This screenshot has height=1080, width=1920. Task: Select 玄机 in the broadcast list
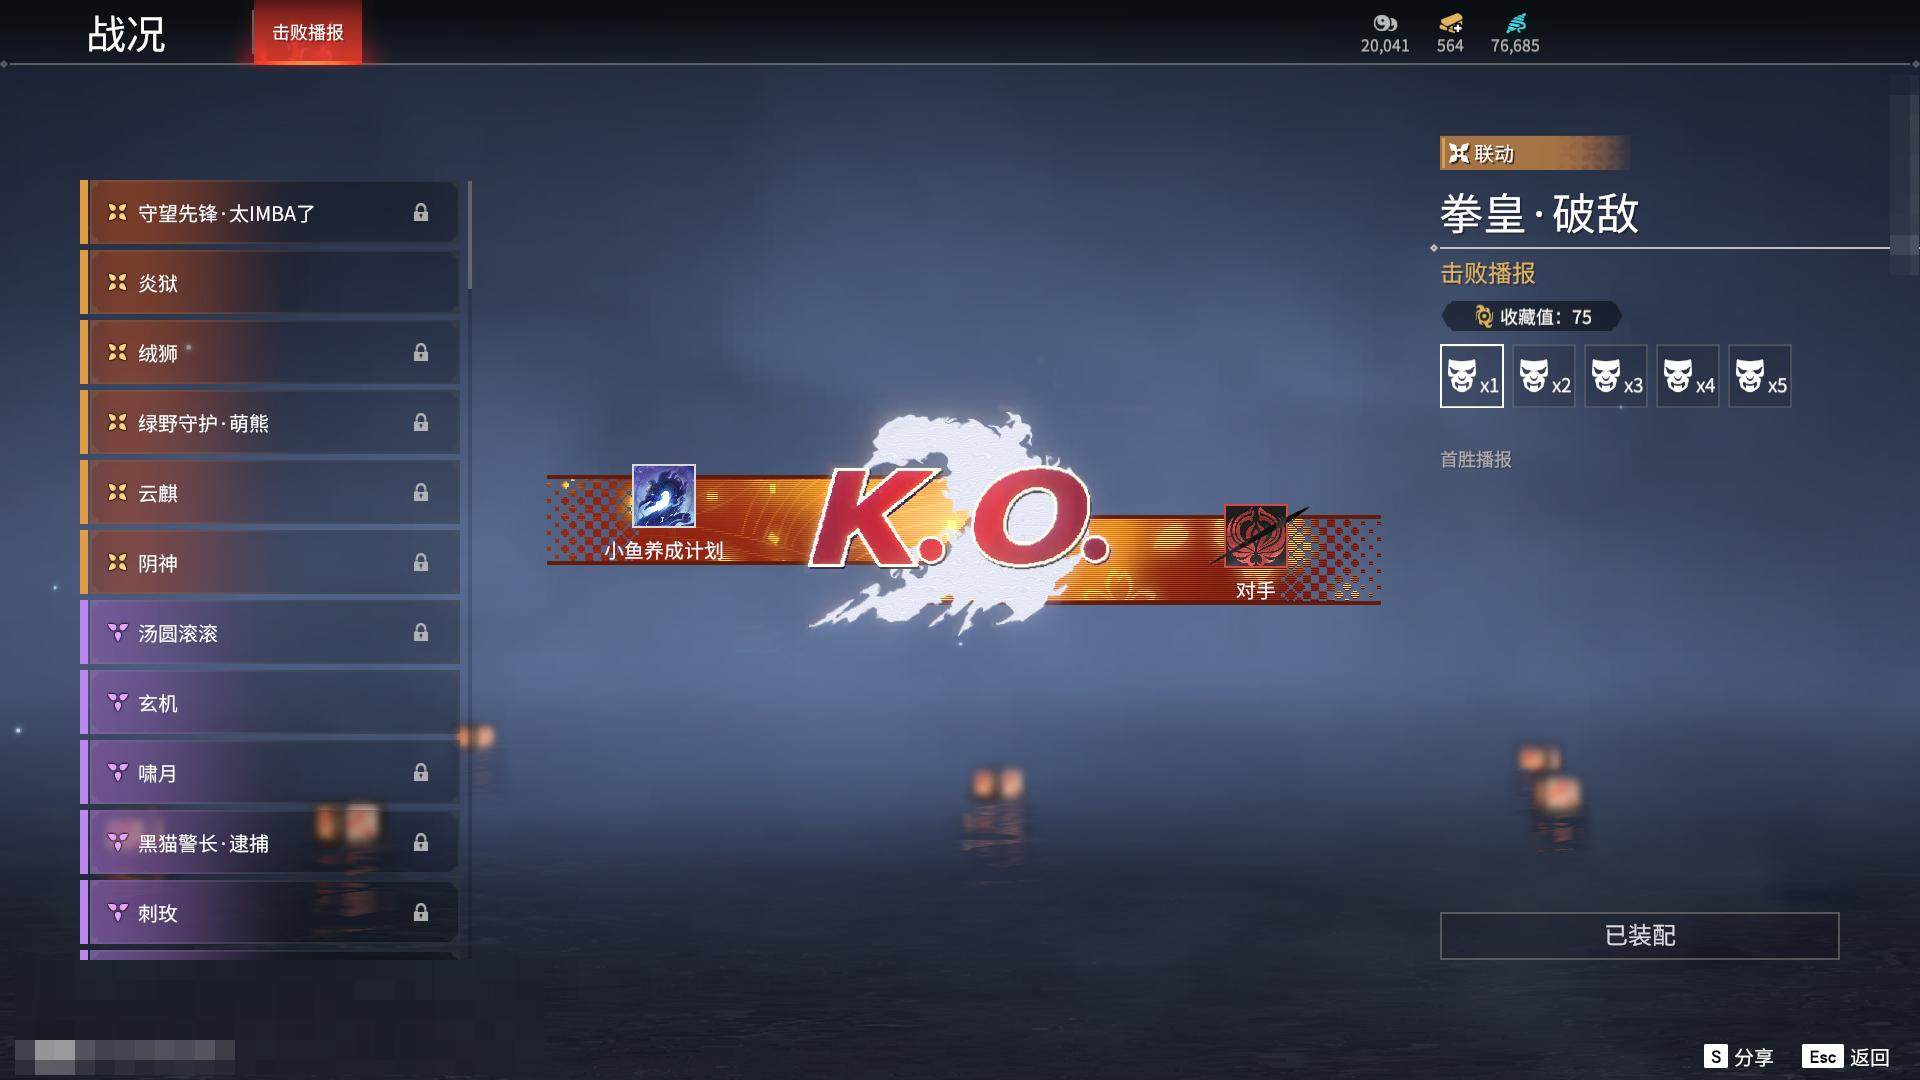270,703
